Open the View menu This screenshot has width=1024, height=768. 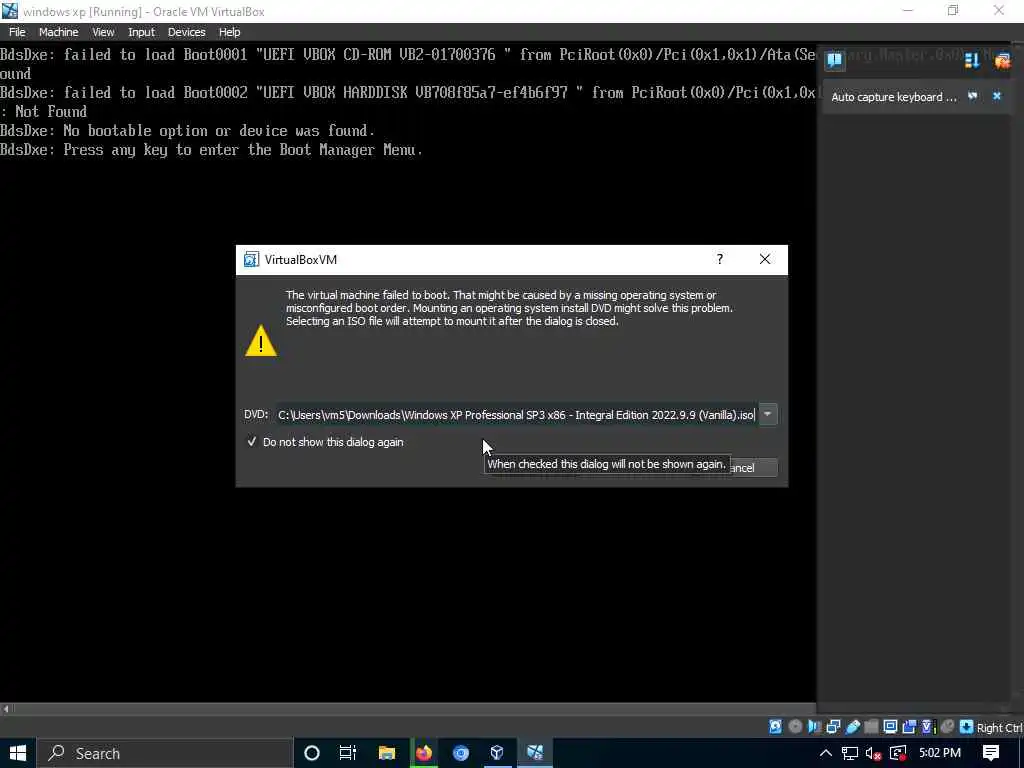tap(103, 32)
